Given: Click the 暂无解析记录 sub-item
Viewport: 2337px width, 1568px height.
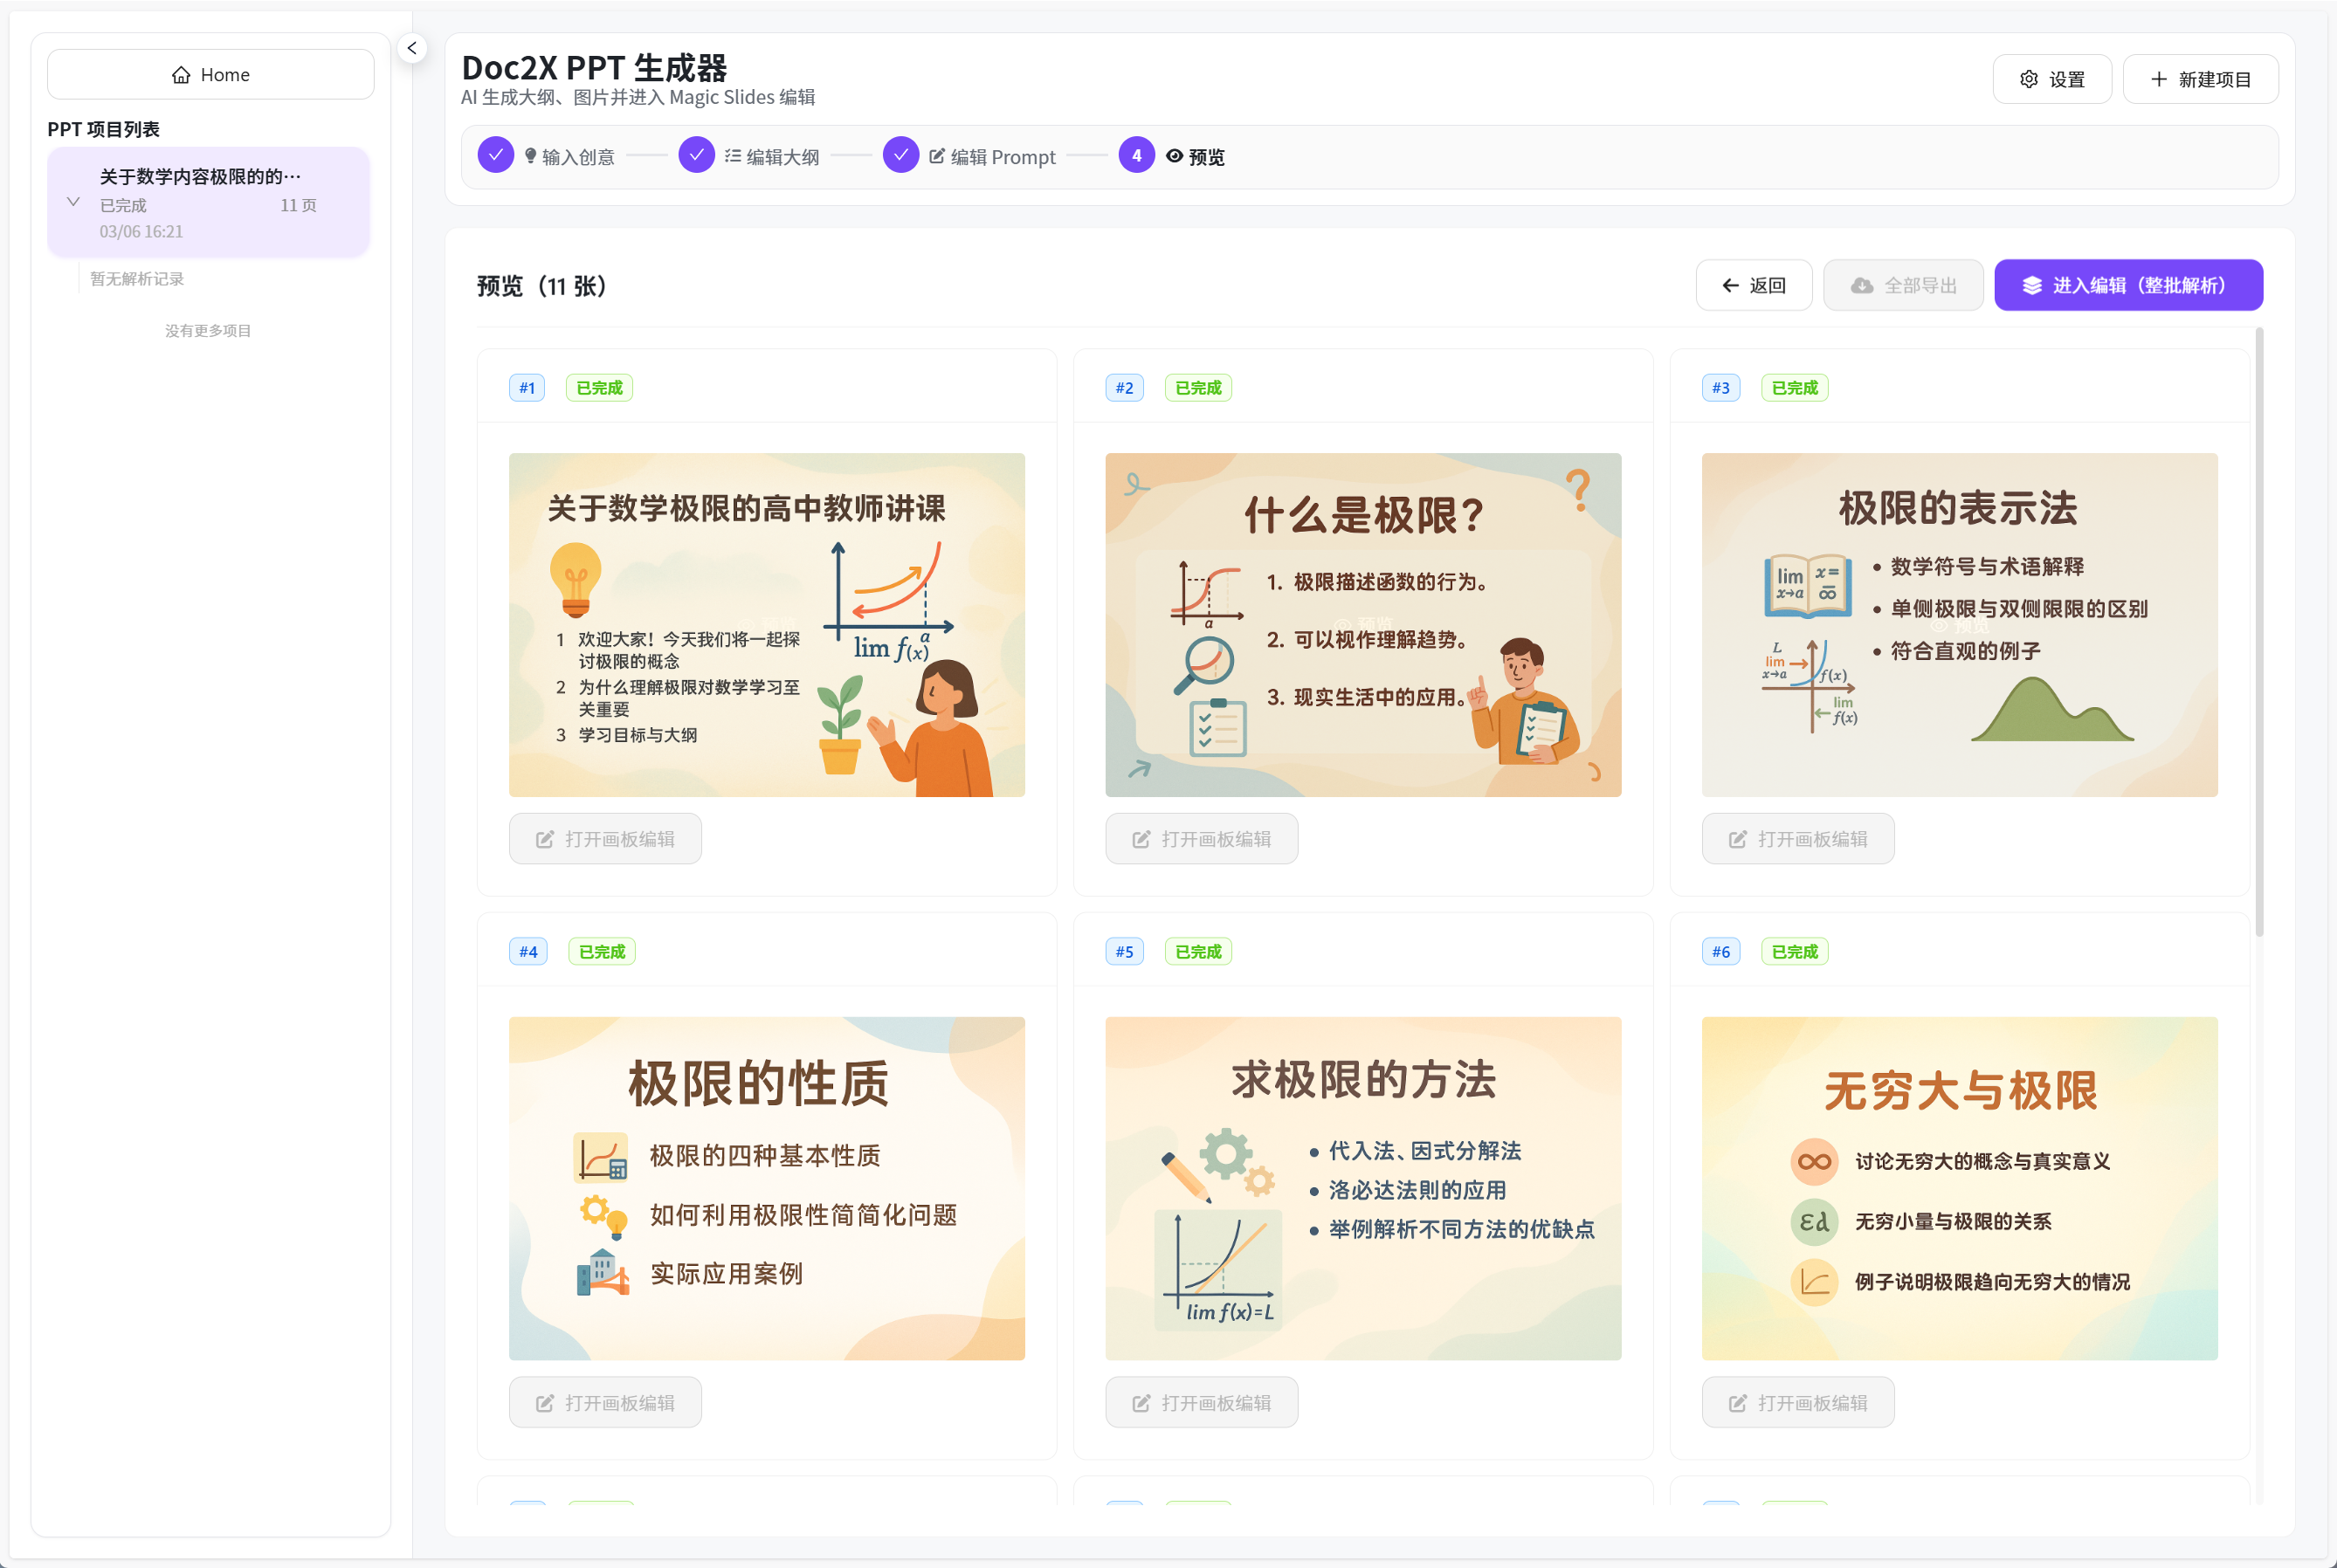Looking at the screenshot, I should click(x=137, y=279).
